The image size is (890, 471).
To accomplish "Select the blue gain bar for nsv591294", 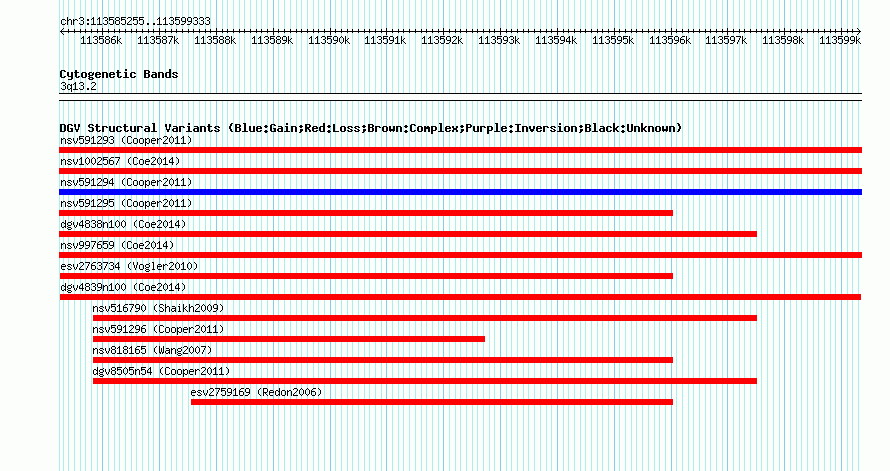I will (x=460, y=192).
